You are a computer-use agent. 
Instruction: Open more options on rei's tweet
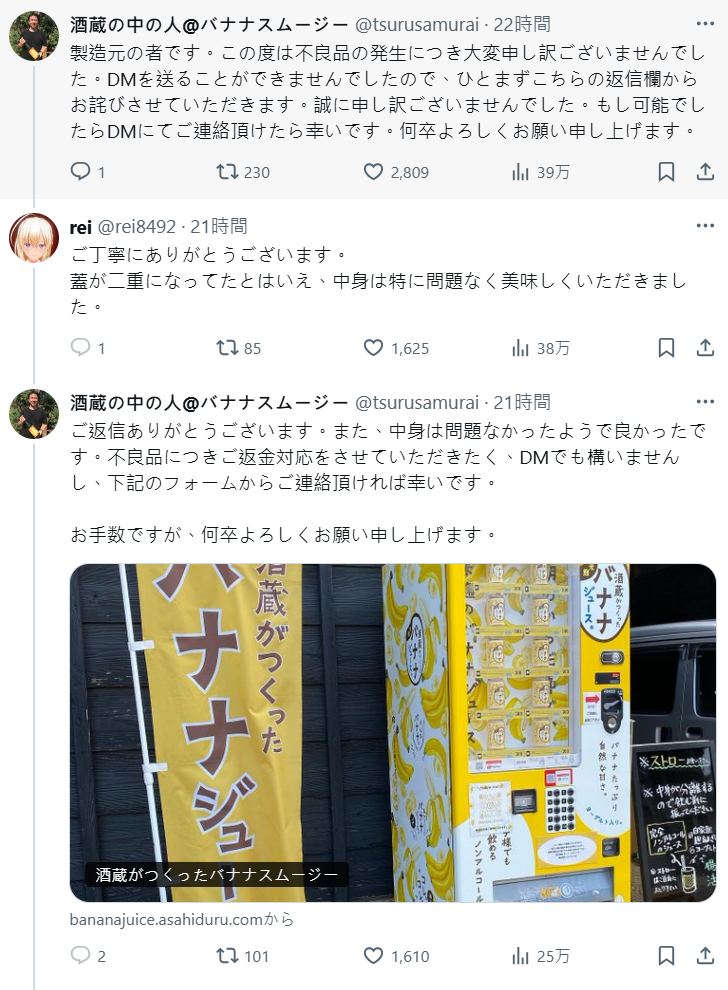[705, 226]
